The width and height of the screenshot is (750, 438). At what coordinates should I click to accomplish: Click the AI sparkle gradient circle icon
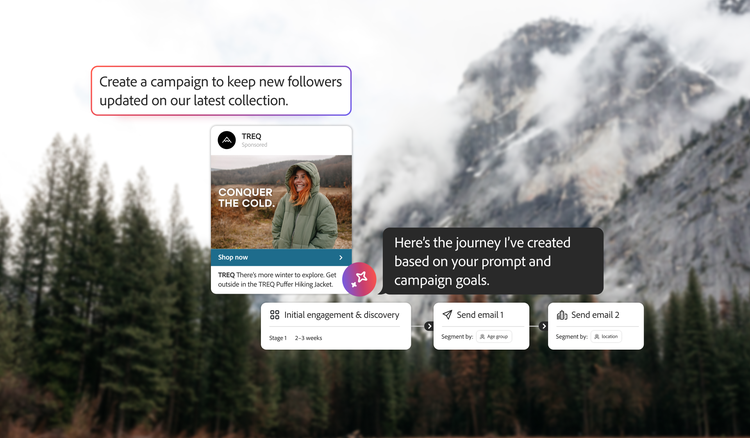(359, 279)
